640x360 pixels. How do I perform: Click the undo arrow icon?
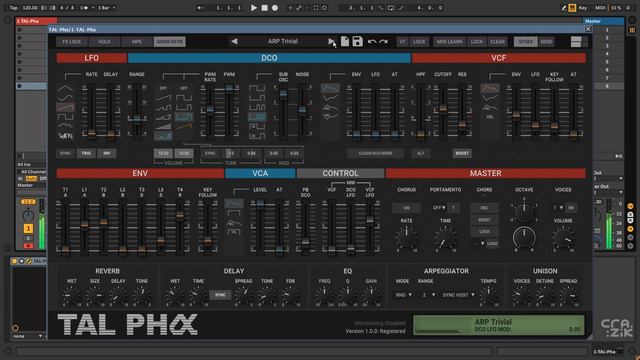[371, 42]
